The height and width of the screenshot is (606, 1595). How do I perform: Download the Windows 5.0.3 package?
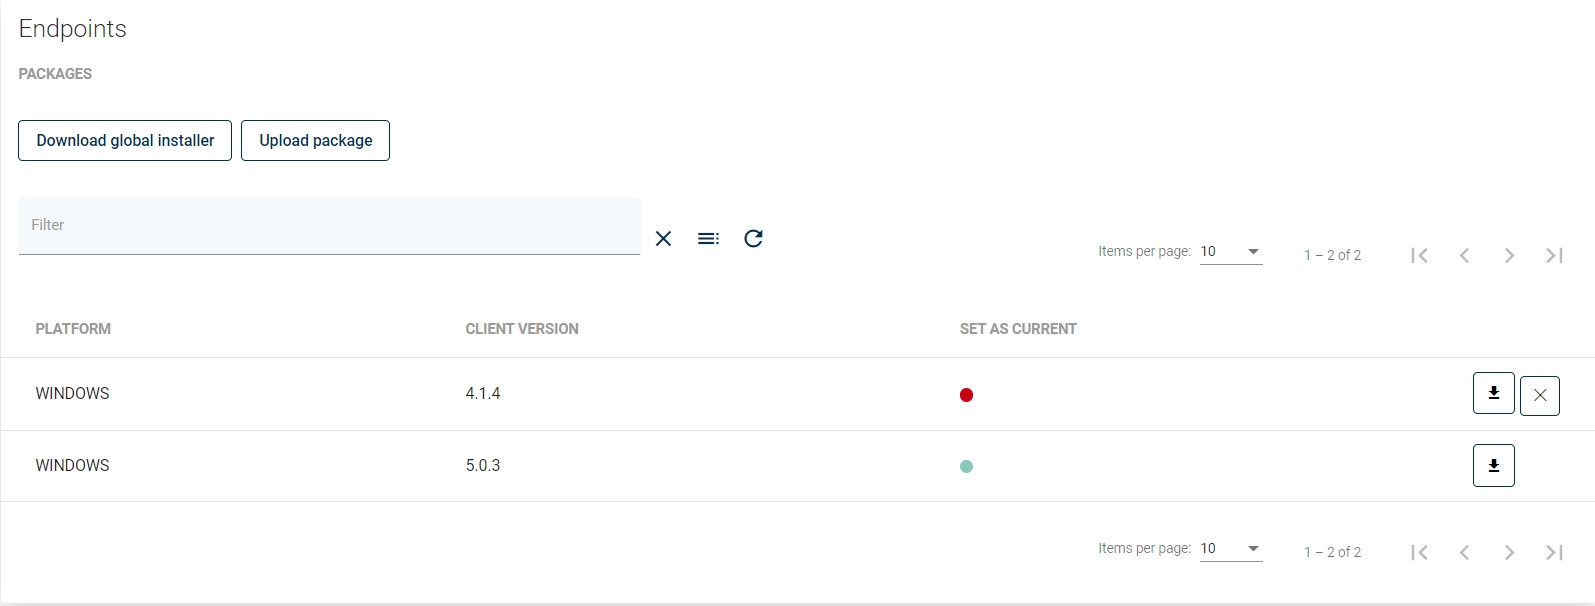tap(1493, 465)
